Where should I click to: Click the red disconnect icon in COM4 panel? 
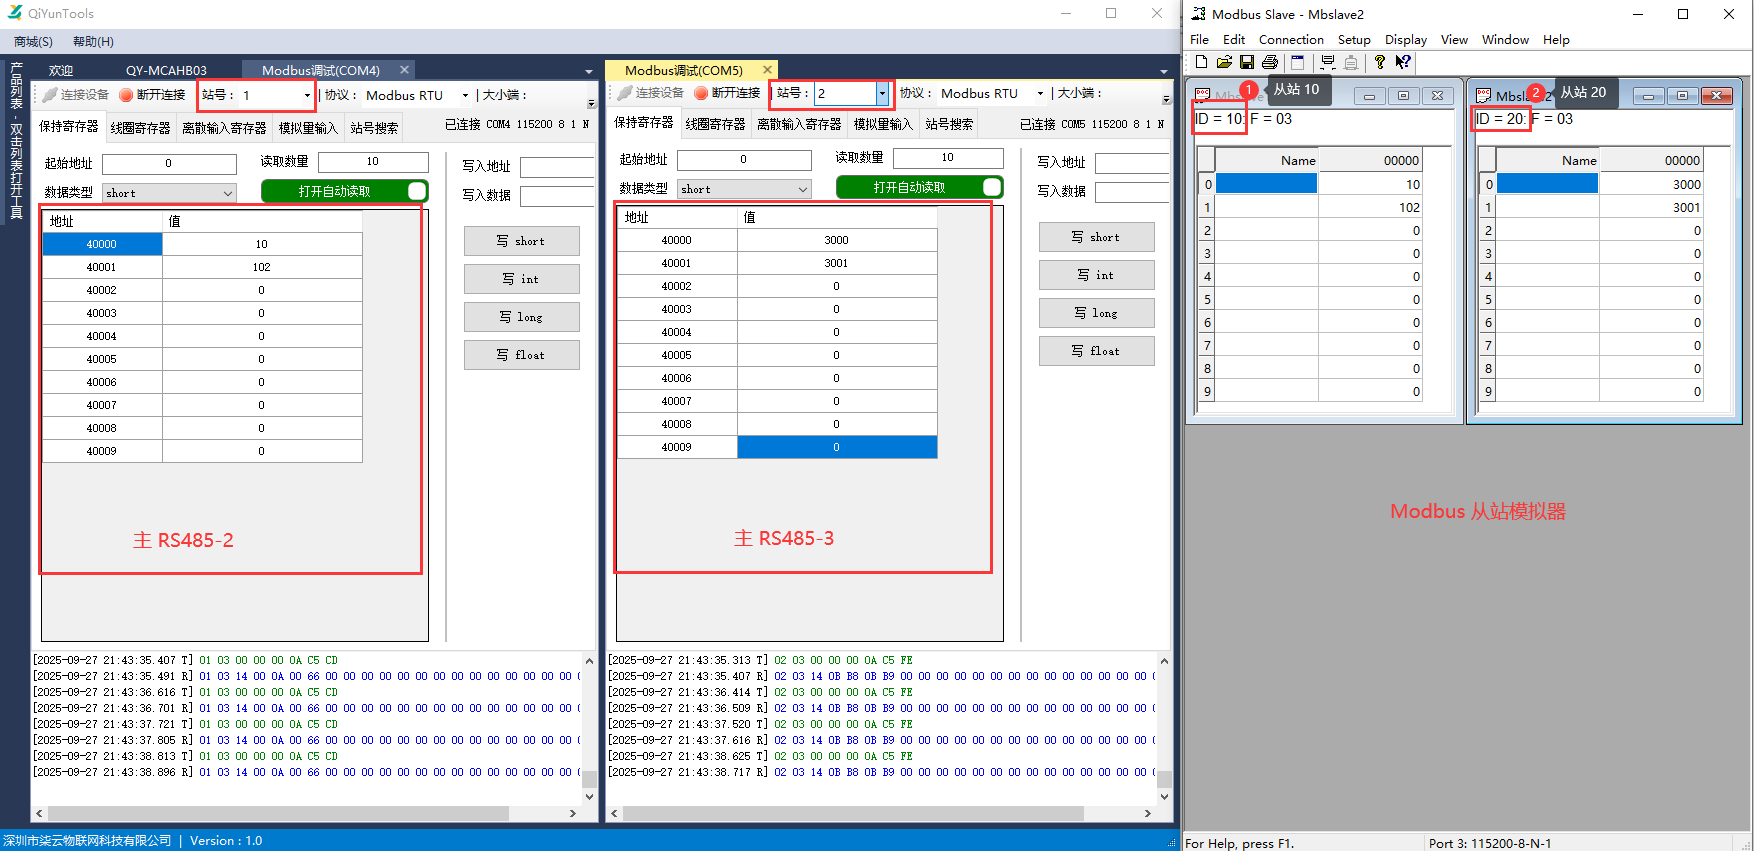click(126, 95)
